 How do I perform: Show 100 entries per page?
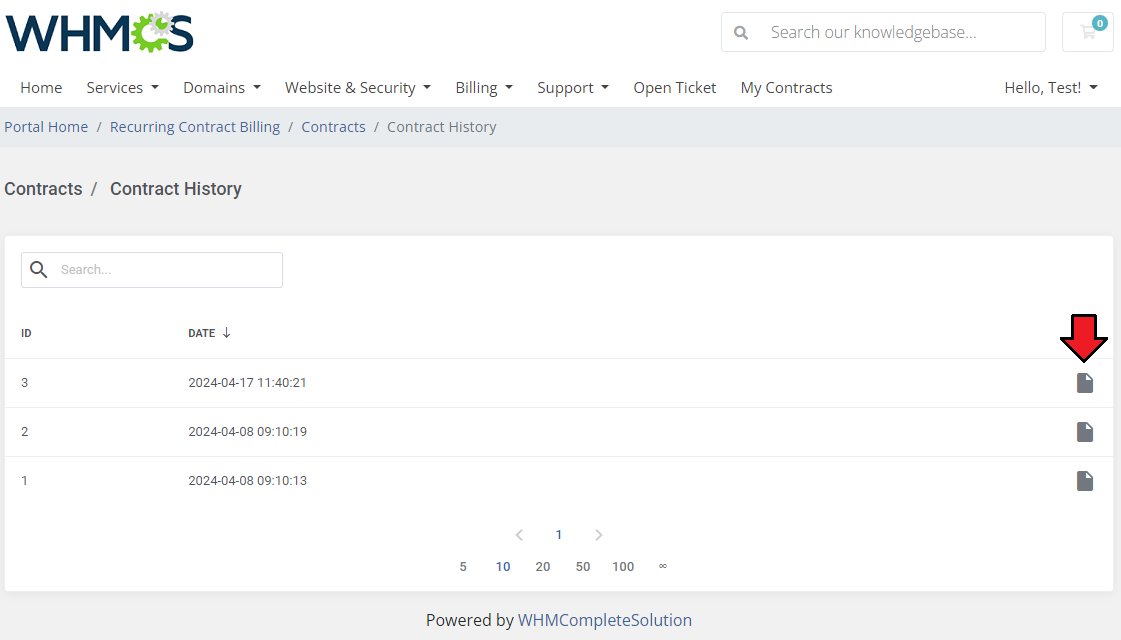(623, 566)
